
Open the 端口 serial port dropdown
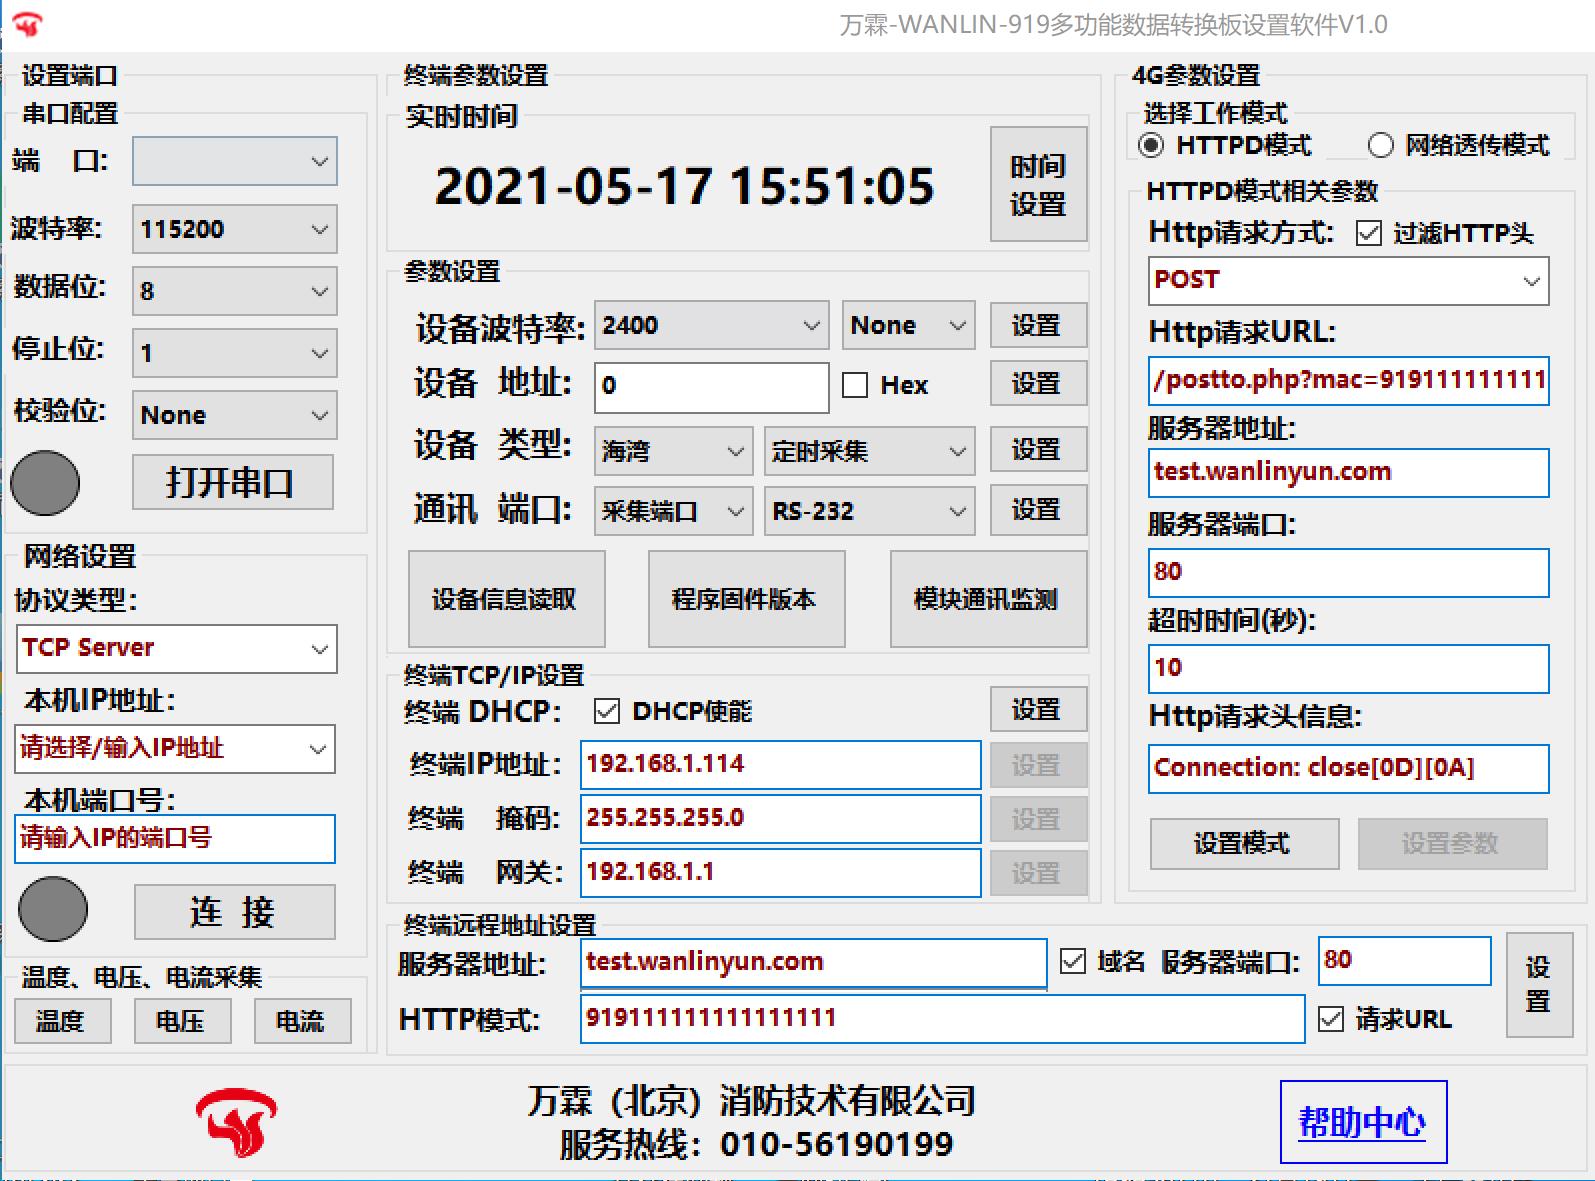pos(235,161)
